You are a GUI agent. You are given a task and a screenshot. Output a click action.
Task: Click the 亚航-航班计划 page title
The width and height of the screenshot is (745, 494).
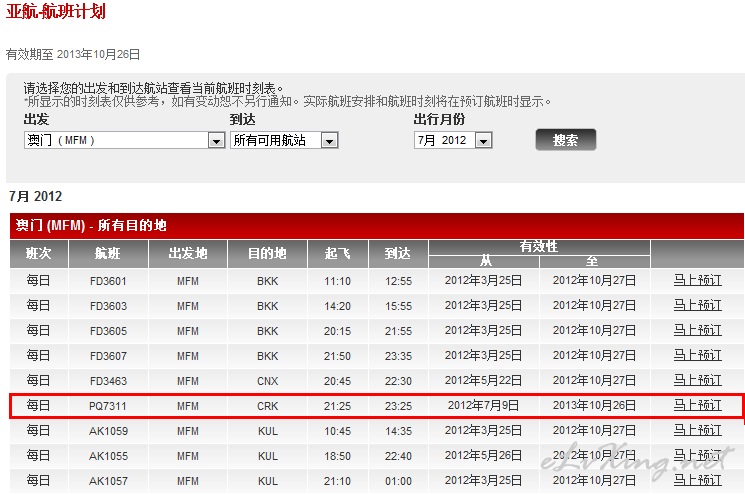(x=56, y=11)
